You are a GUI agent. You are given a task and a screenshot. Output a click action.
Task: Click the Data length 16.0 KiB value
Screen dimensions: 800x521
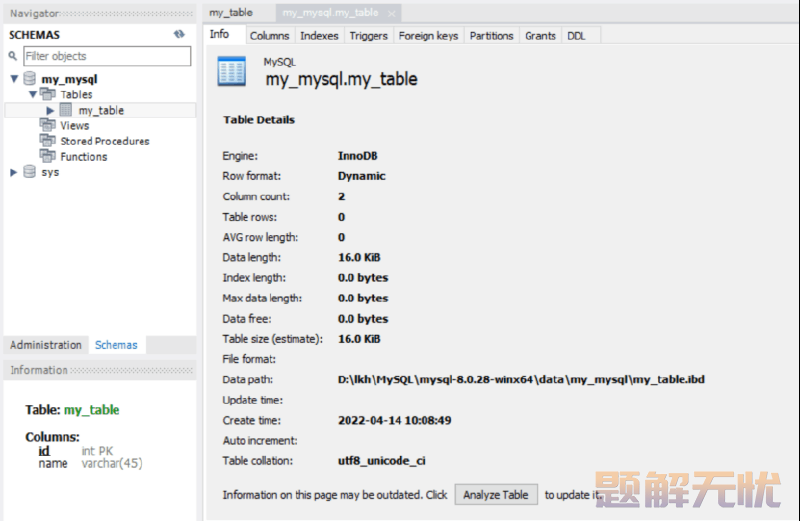pyautogui.click(x=359, y=257)
